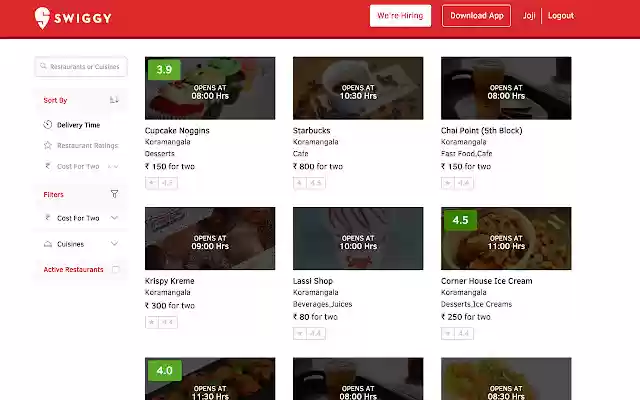Click the Restaurant Ratings star icon
This screenshot has height=400, width=640.
tap(48, 145)
